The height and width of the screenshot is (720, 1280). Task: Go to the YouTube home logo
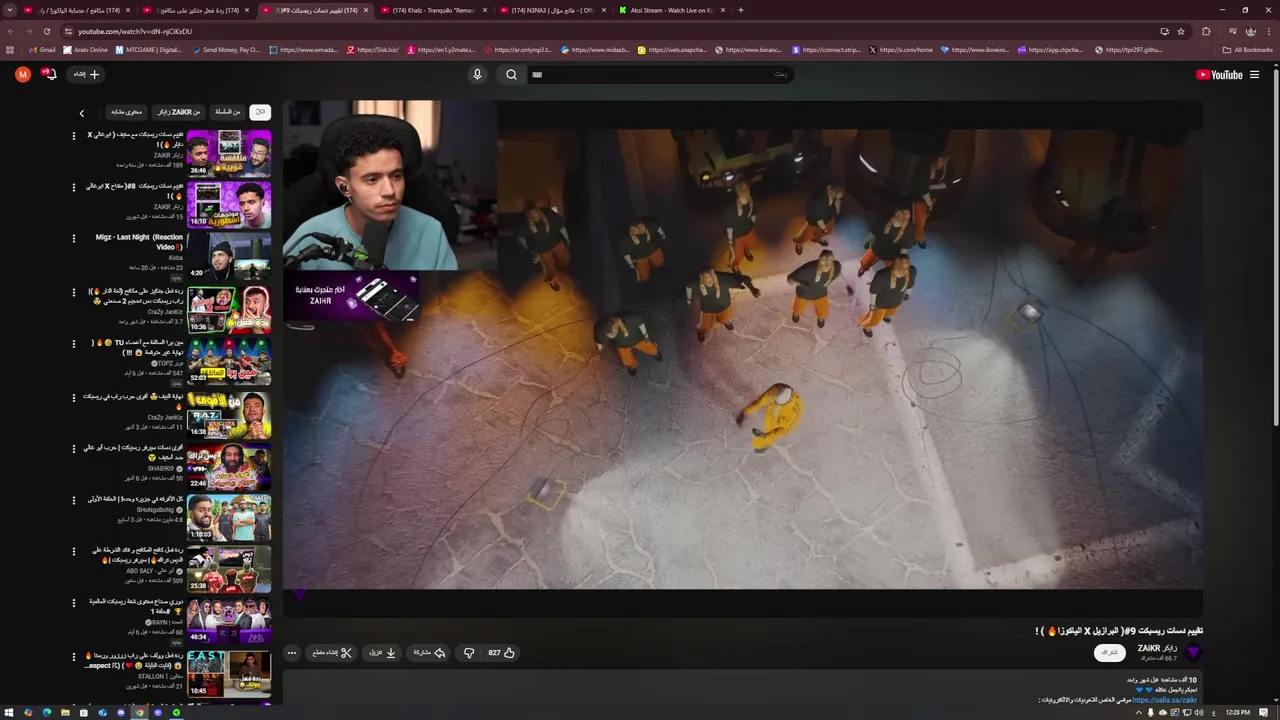coord(1219,74)
